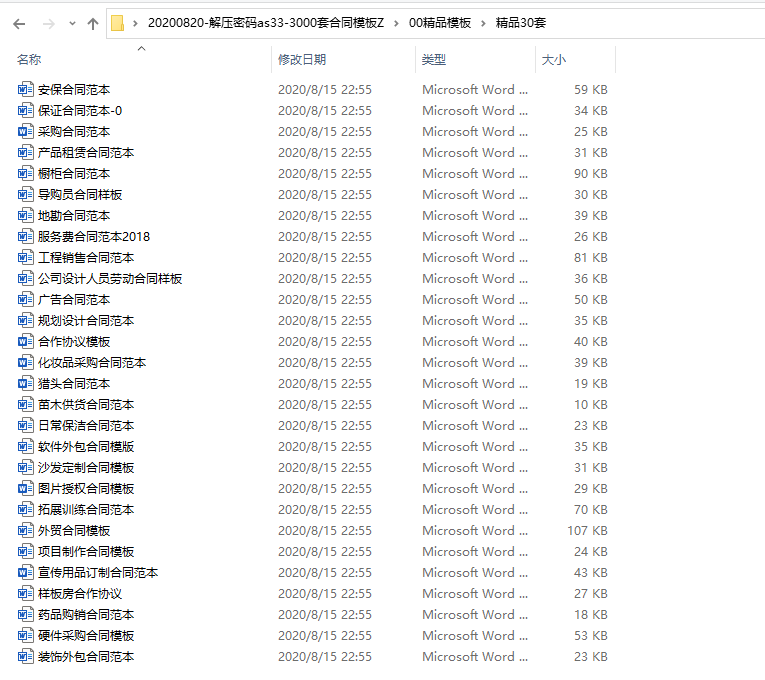Click the 90 KB size value
Image resolution: width=765 pixels, height=680 pixels.
point(590,173)
